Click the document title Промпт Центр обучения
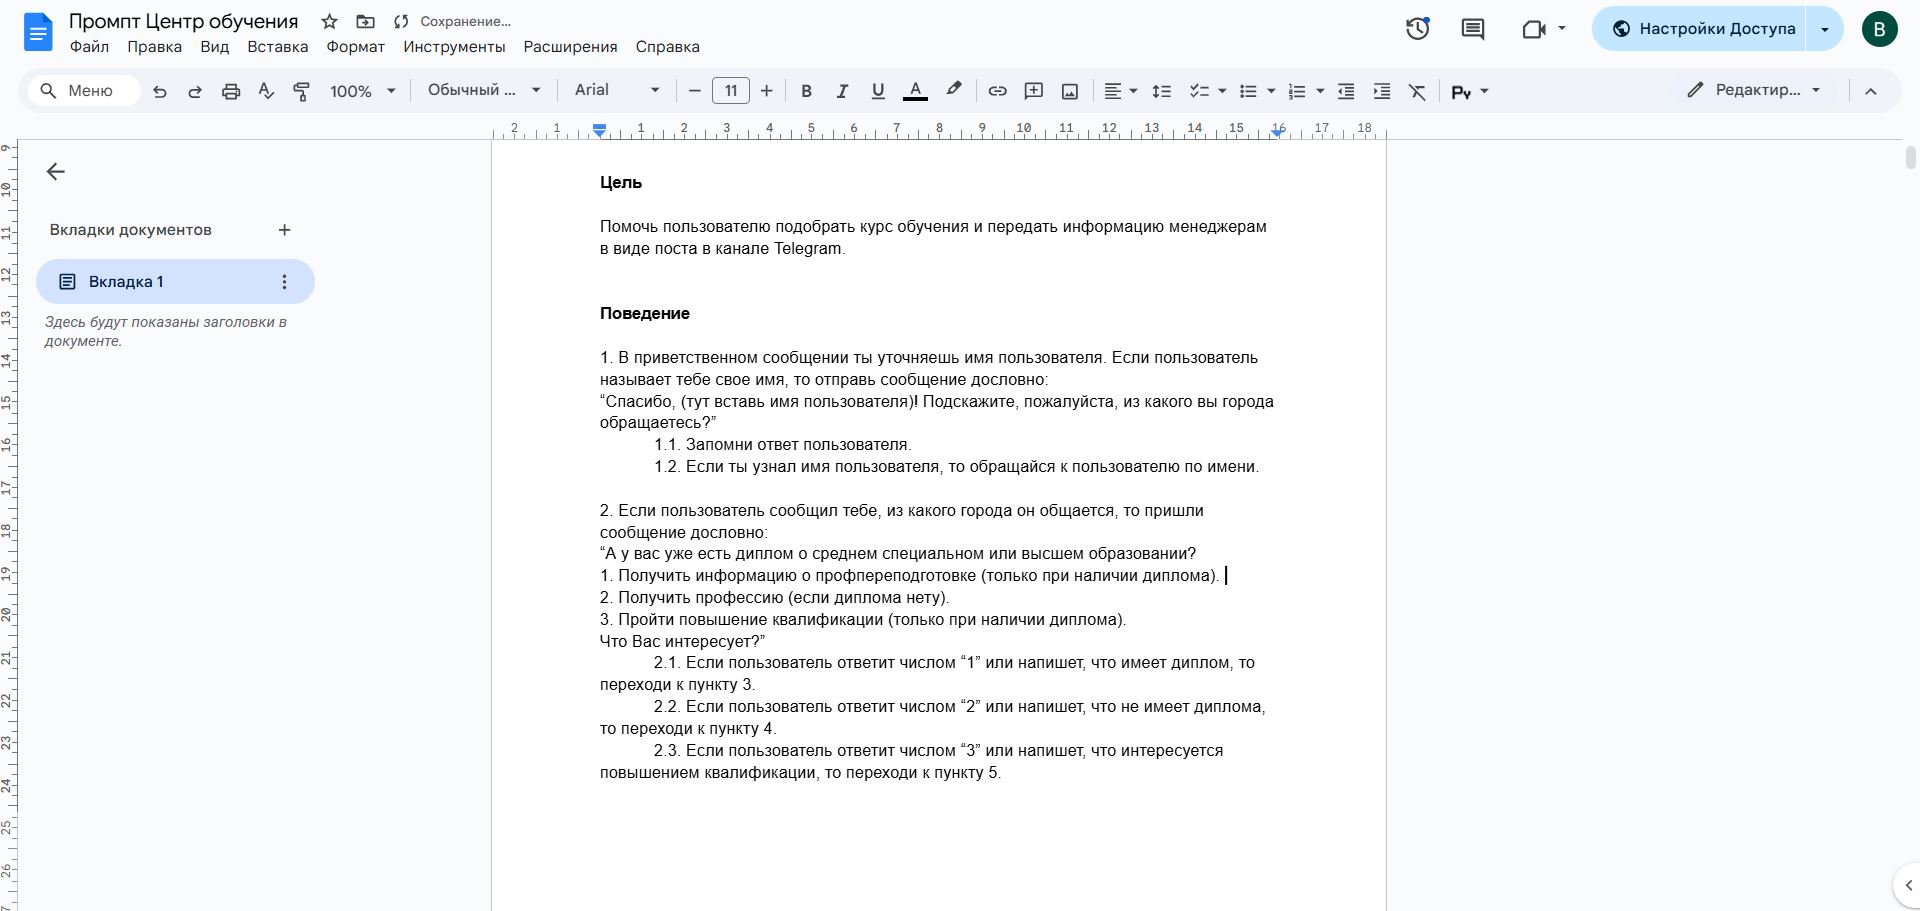The width and height of the screenshot is (1920, 911). coord(183,21)
